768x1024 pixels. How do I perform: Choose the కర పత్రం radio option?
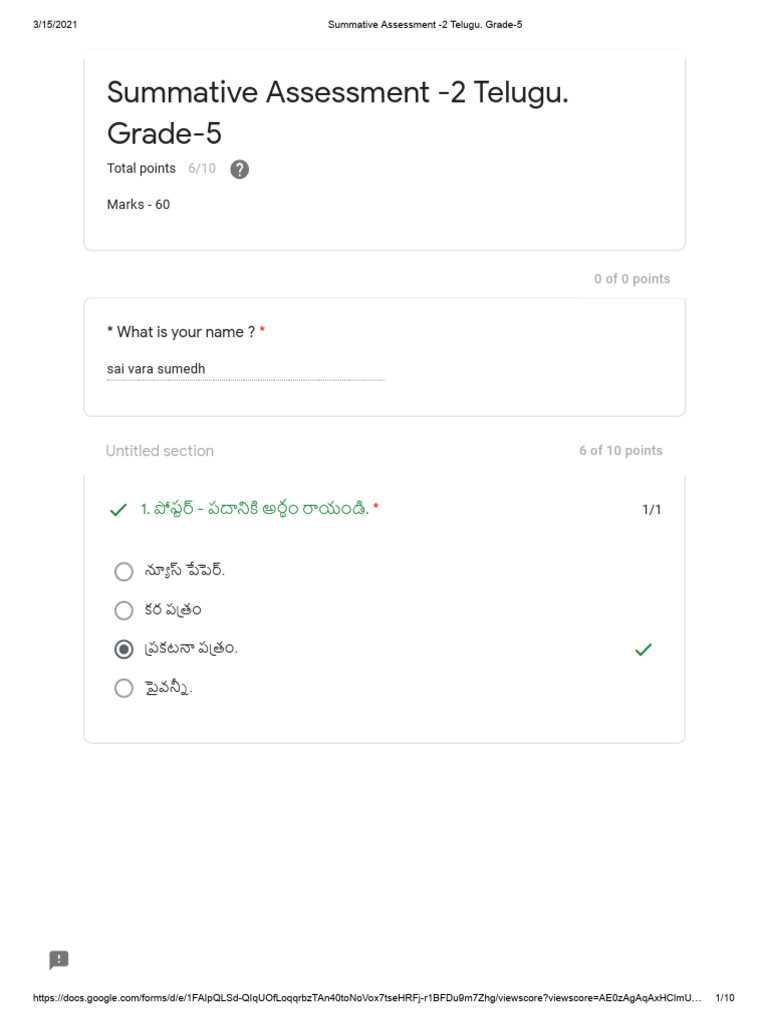pyautogui.click(x=124, y=610)
